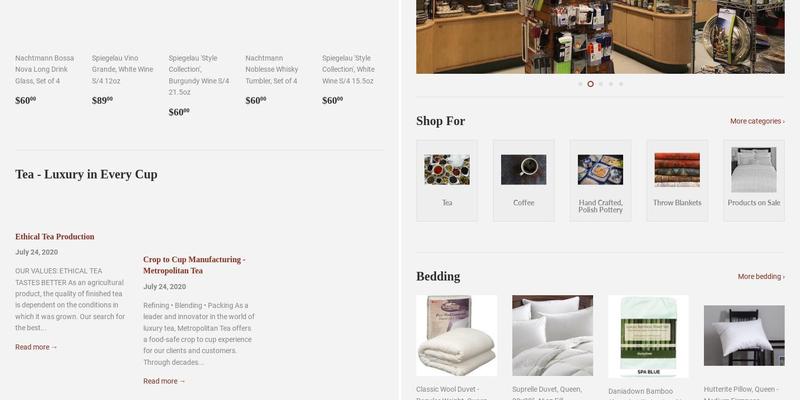Viewport: 800px width, 400px height.
Task: Open Nachtmann Bossa Nova Long Drink Glass
Action: [x=45, y=69]
